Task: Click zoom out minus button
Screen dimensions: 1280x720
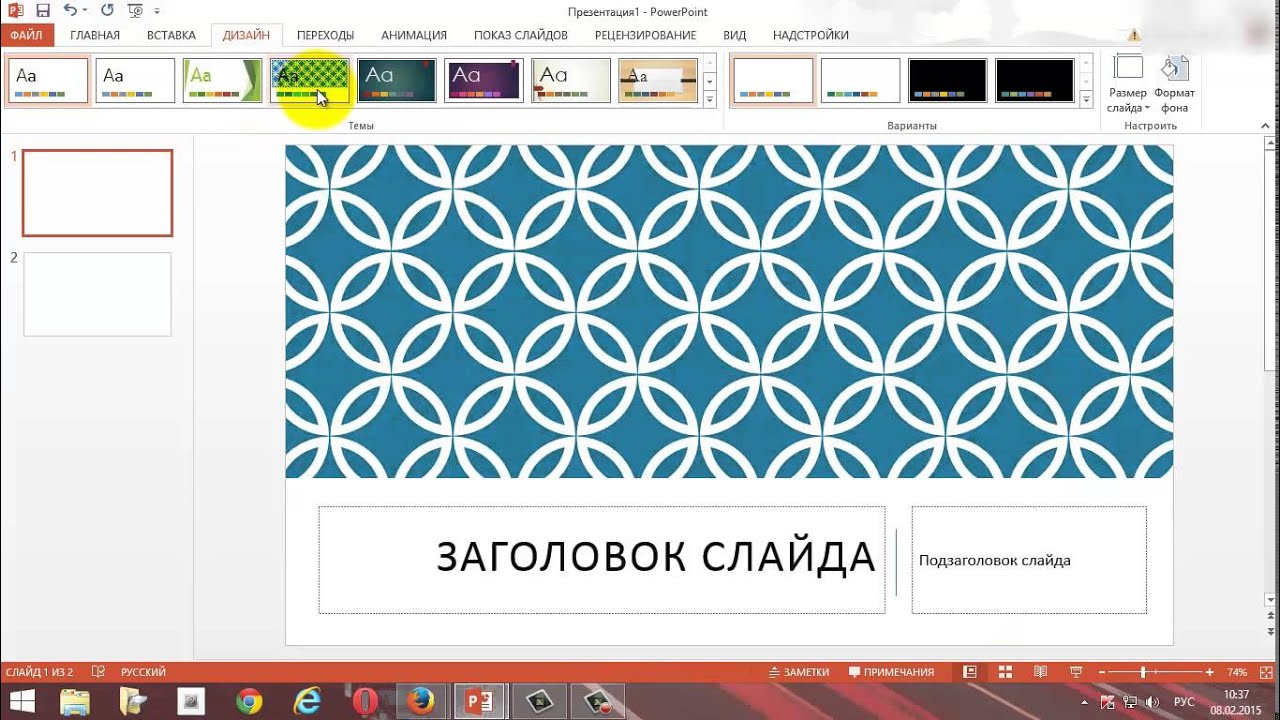Action: pyautogui.click(x=1103, y=672)
